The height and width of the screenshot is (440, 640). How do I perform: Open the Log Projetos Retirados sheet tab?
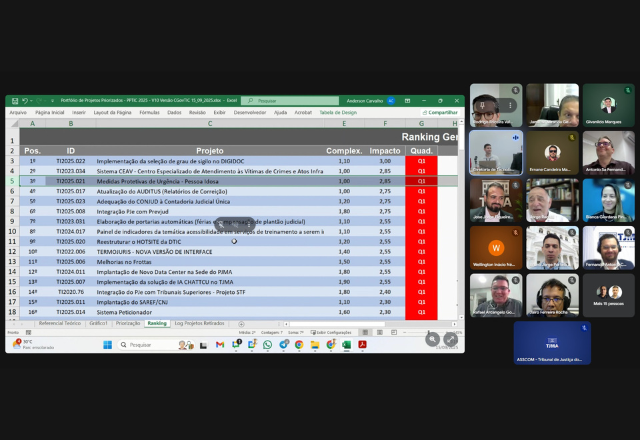coord(198,324)
